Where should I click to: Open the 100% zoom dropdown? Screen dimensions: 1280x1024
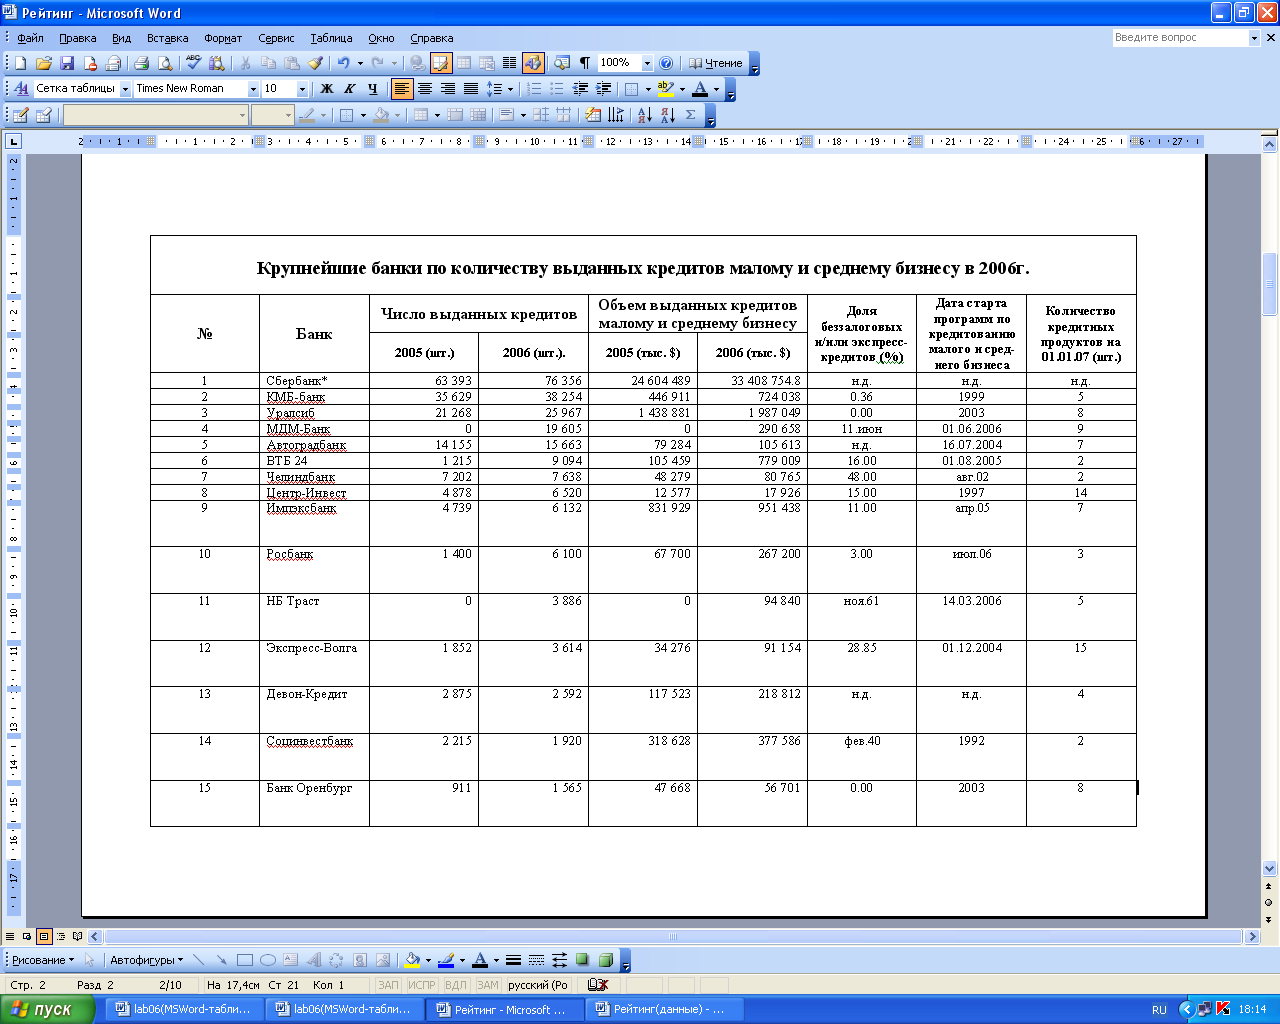click(x=647, y=63)
